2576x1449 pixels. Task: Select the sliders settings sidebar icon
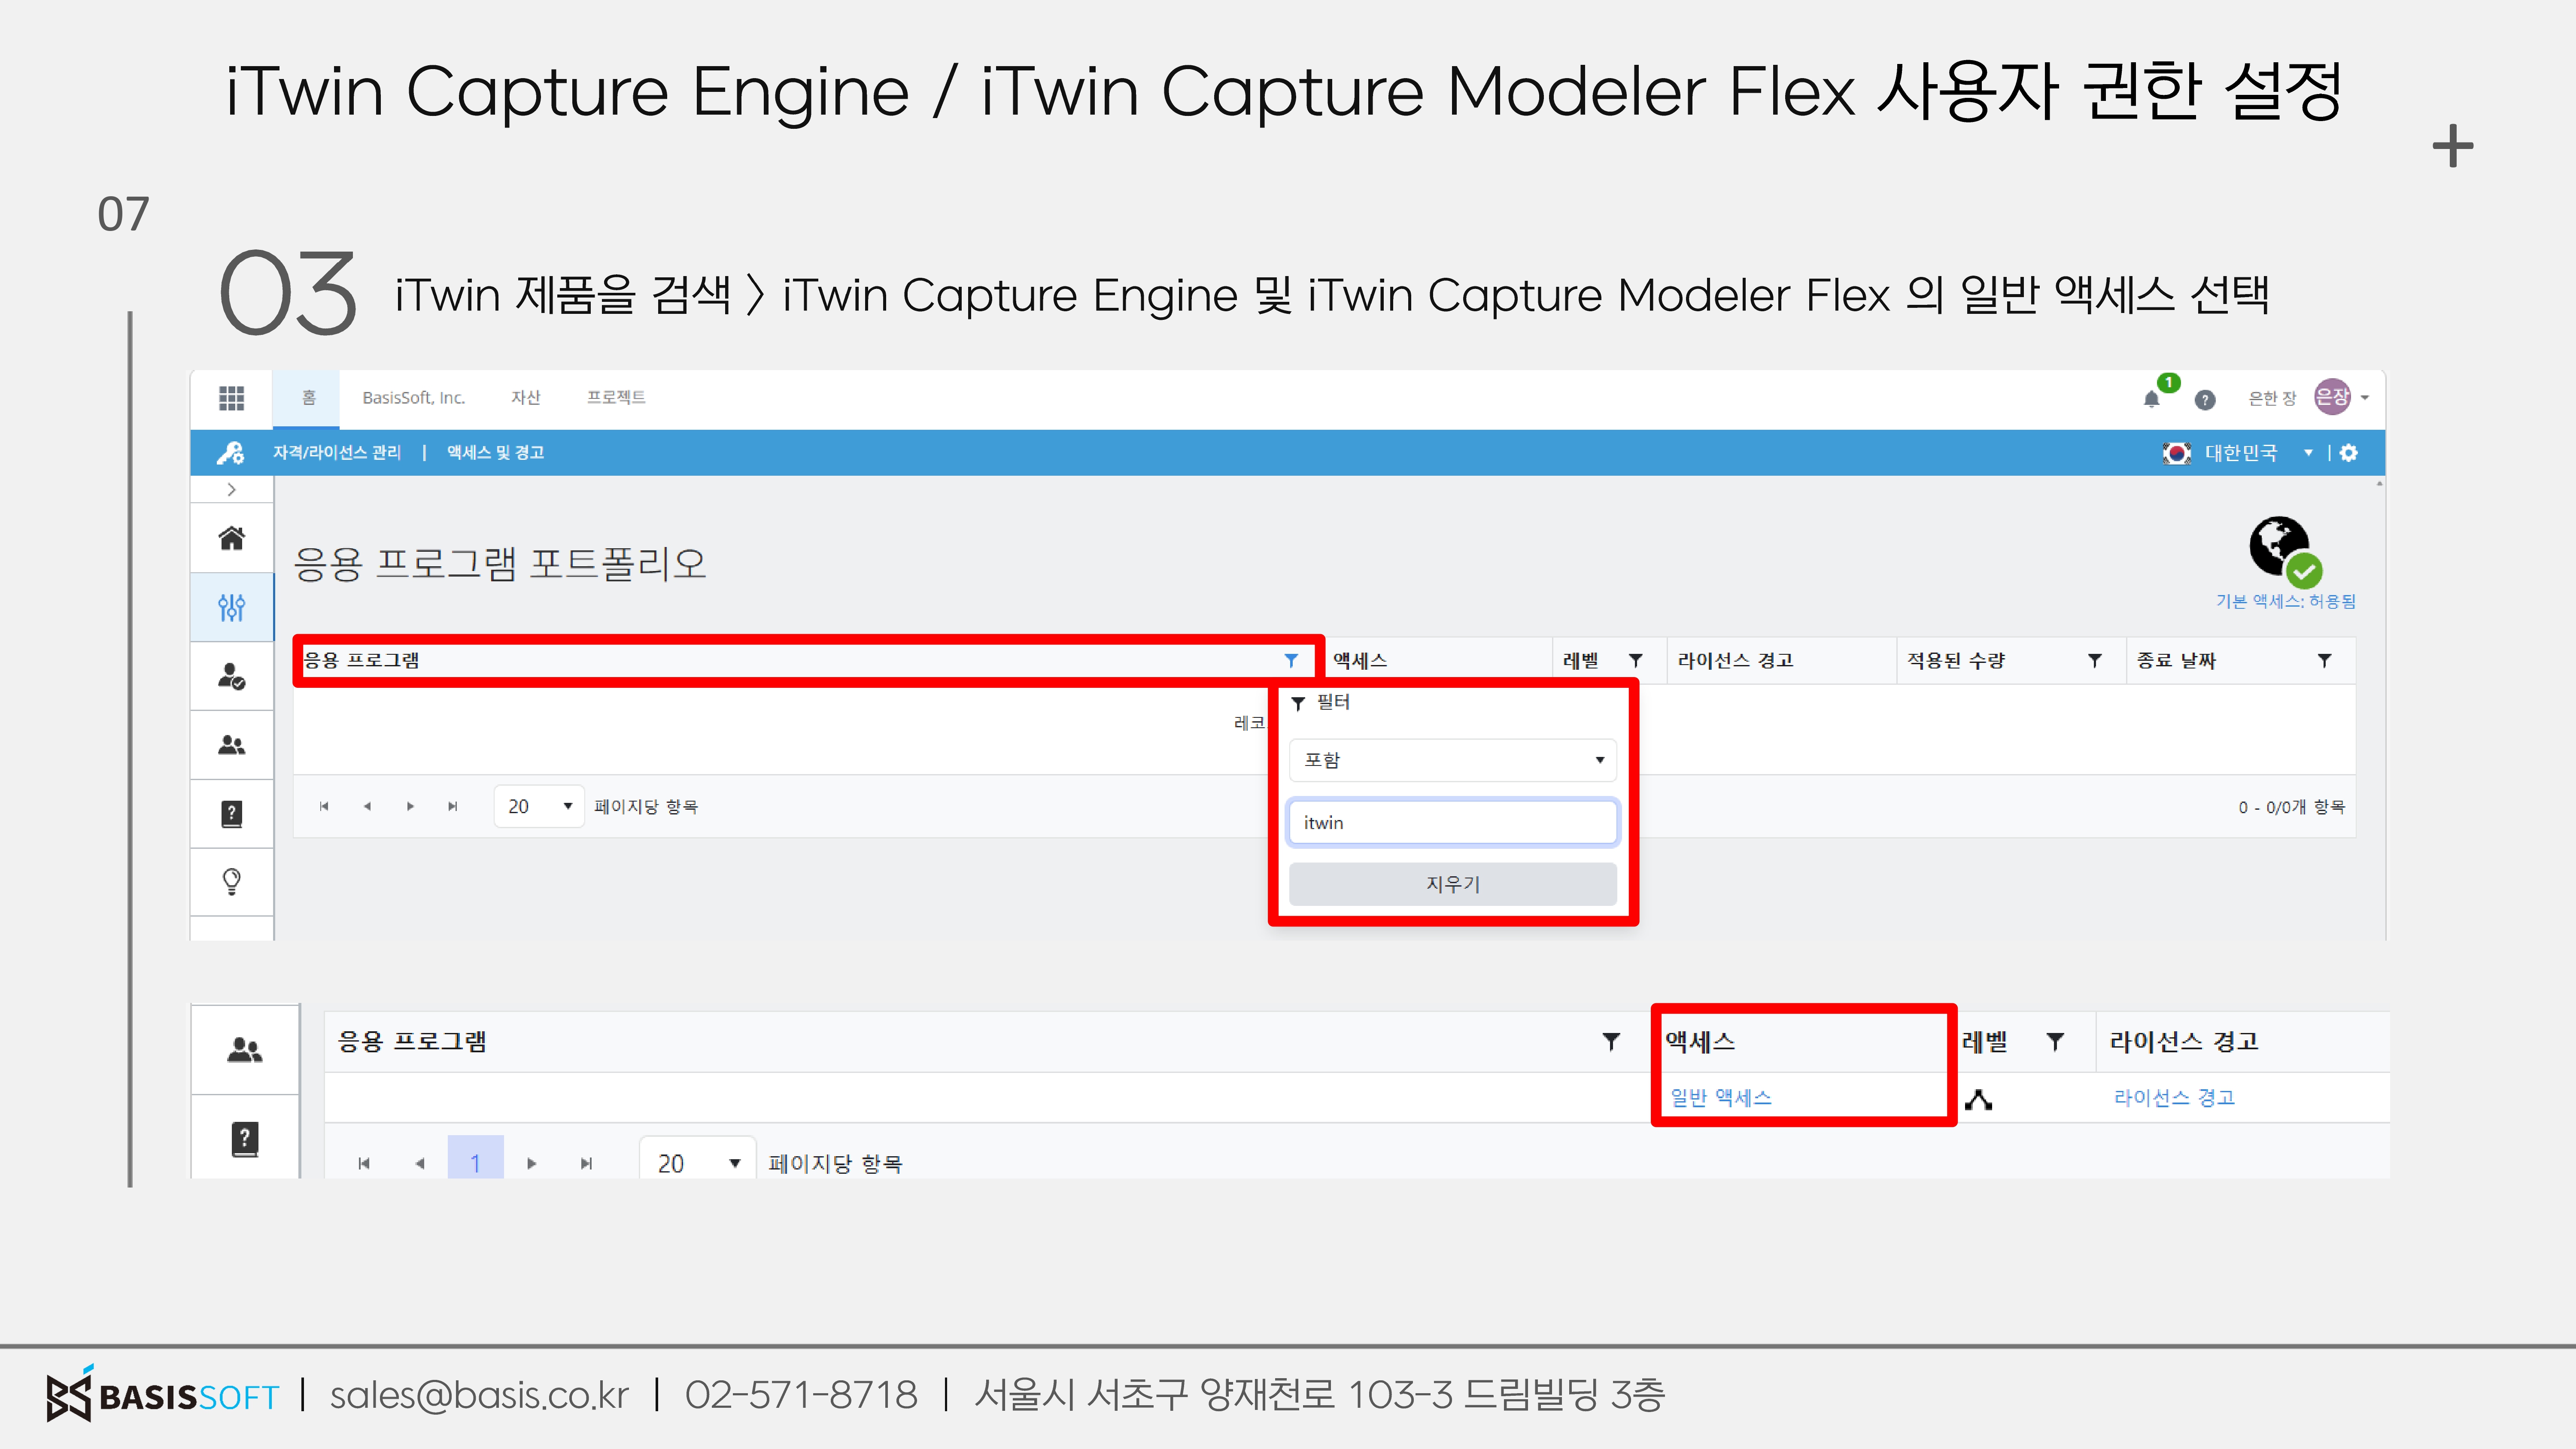pos(231,607)
